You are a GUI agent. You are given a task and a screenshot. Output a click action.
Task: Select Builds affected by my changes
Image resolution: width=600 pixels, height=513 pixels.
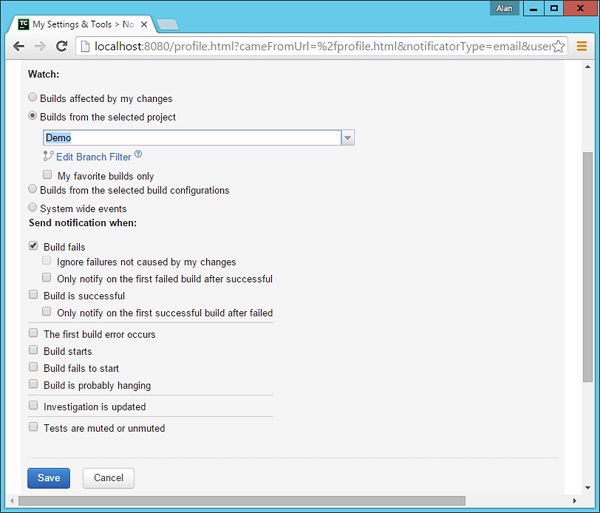[x=33, y=98]
